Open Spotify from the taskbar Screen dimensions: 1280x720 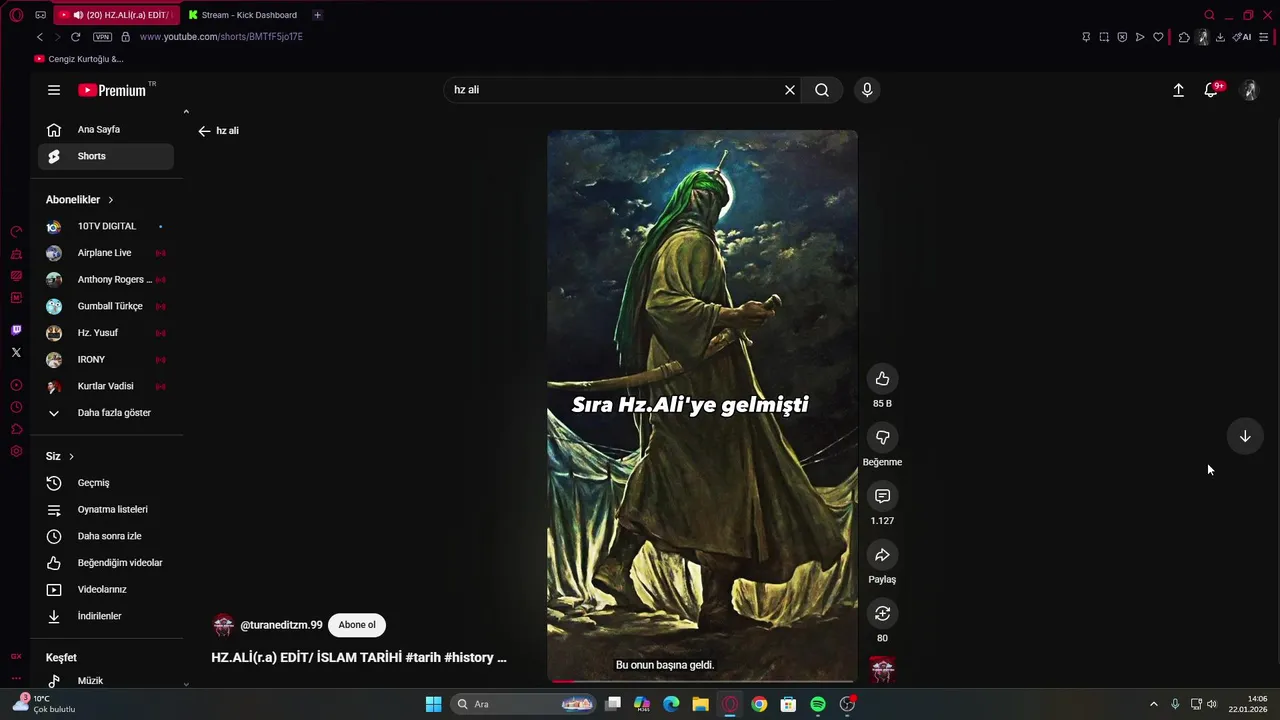point(818,704)
